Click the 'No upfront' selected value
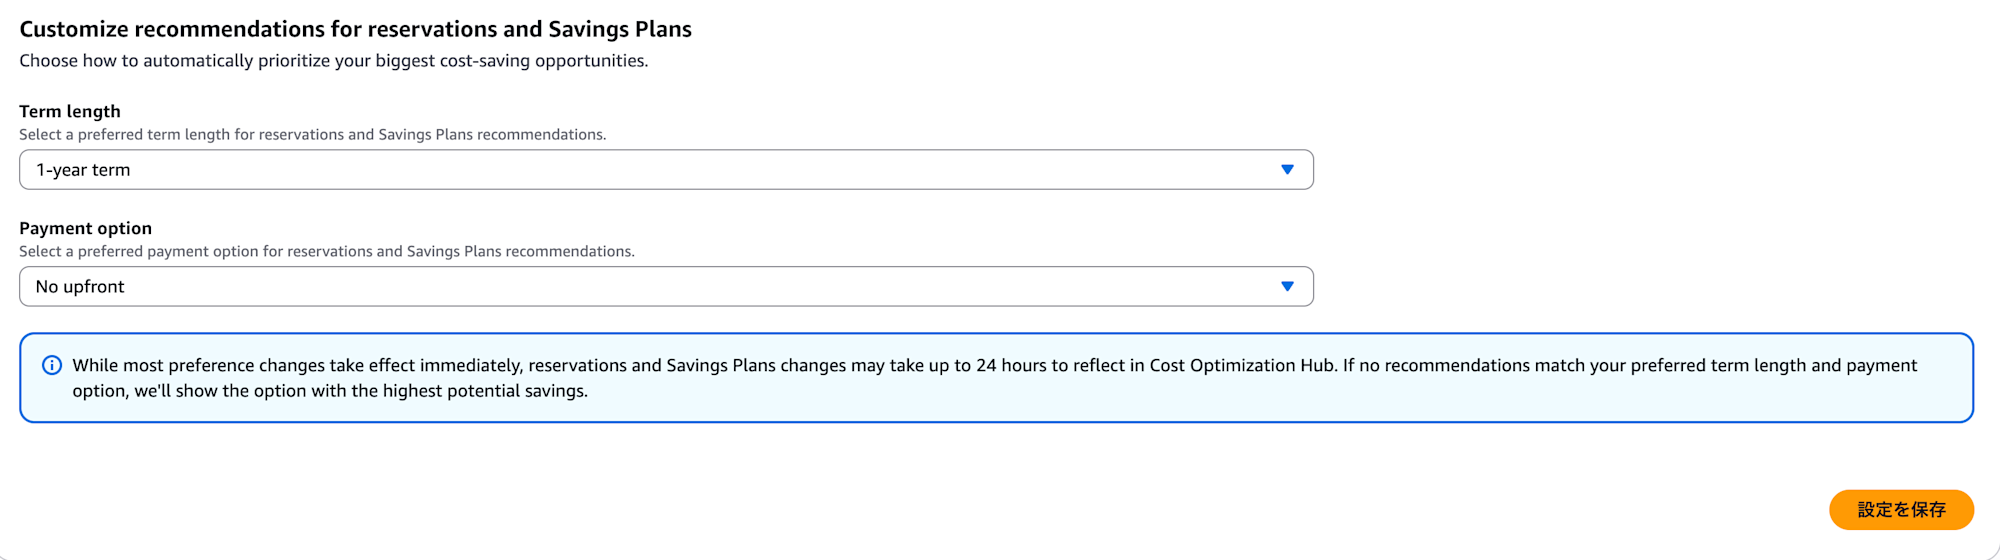This screenshot has width=2000, height=560. pyautogui.click(x=80, y=287)
